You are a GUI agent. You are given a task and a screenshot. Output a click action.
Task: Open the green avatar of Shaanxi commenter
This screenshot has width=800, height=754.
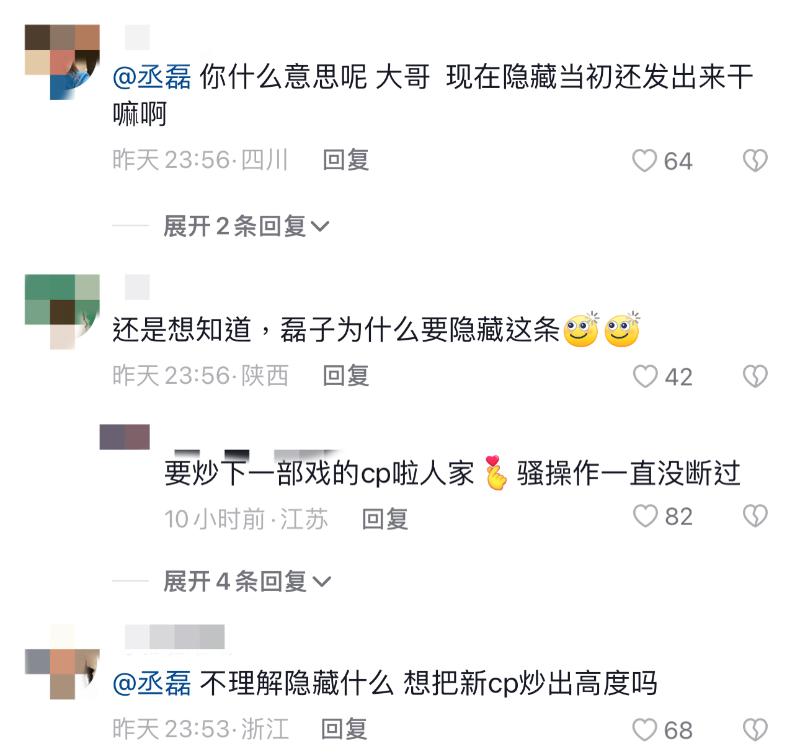tap(62, 312)
